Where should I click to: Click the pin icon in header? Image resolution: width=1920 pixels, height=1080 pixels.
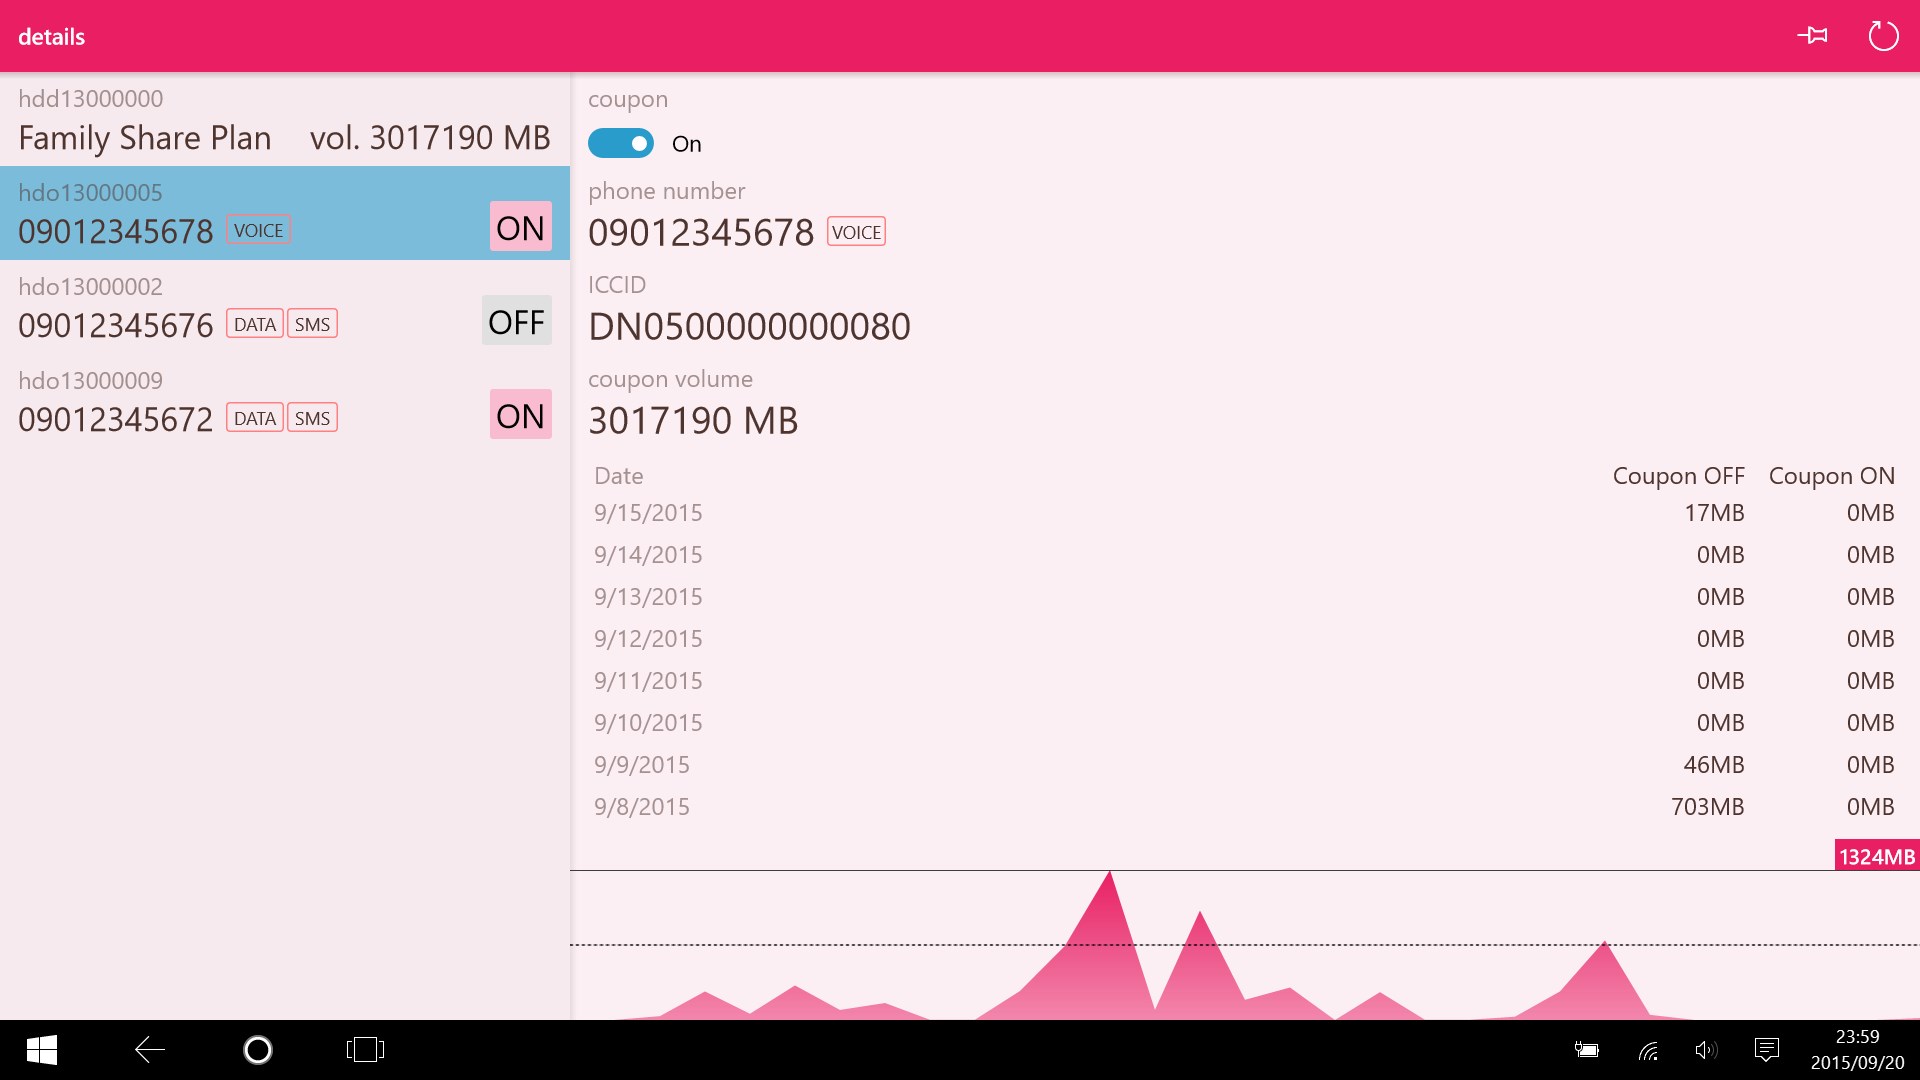pyautogui.click(x=1812, y=36)
